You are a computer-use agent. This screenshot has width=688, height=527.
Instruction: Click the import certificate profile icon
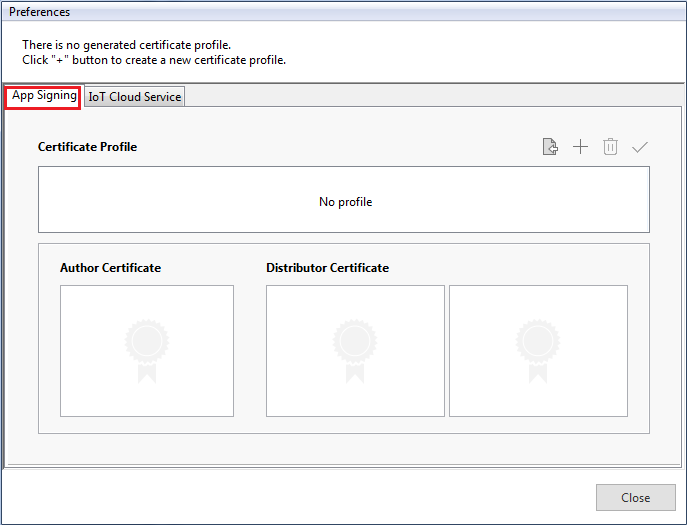pos(550,147)
